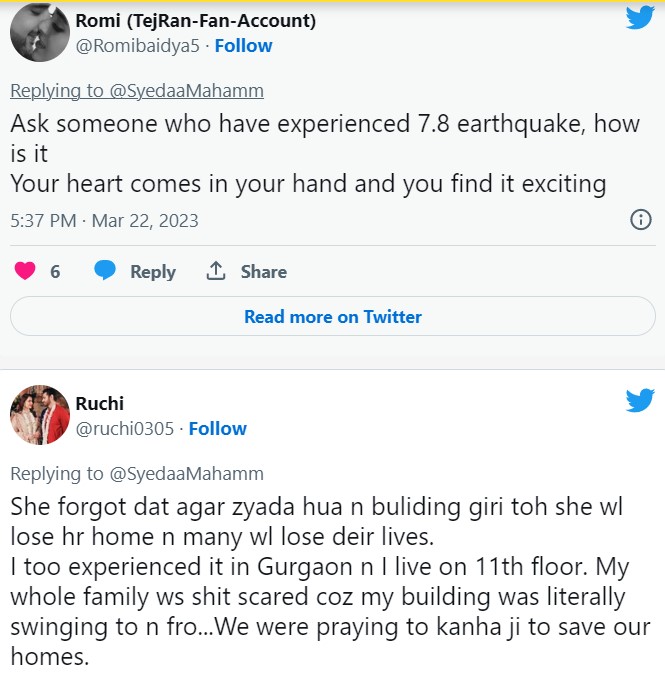This screenshot has height=675, width=665.
Task: Click @Romibaidya5 handle
Action: click(x=138, y=46)
